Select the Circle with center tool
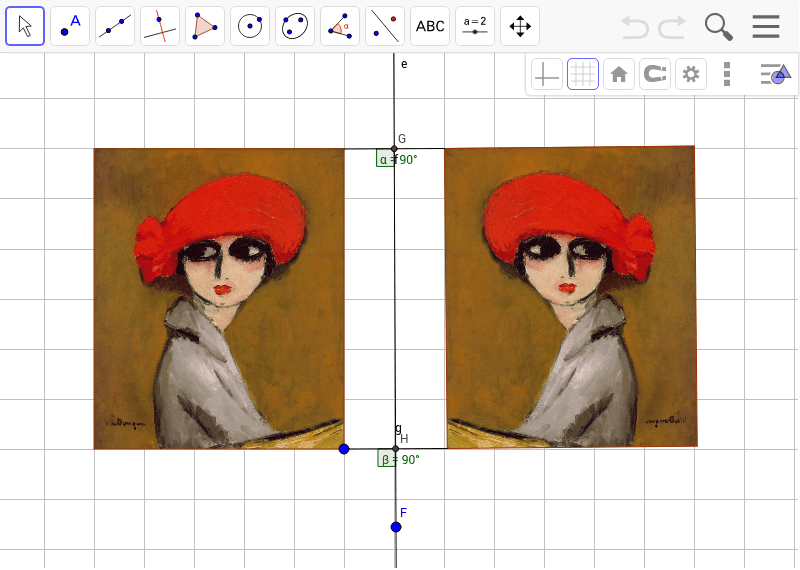Image resolution: width=800 pixels, height=570 pixels. [x=250, y=26]
